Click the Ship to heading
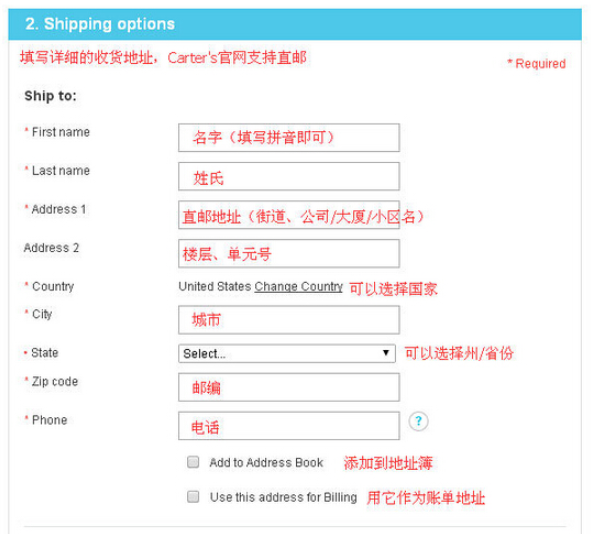This screenshot has width=591, height=534. pyautogui.click(x=51, y=96)
